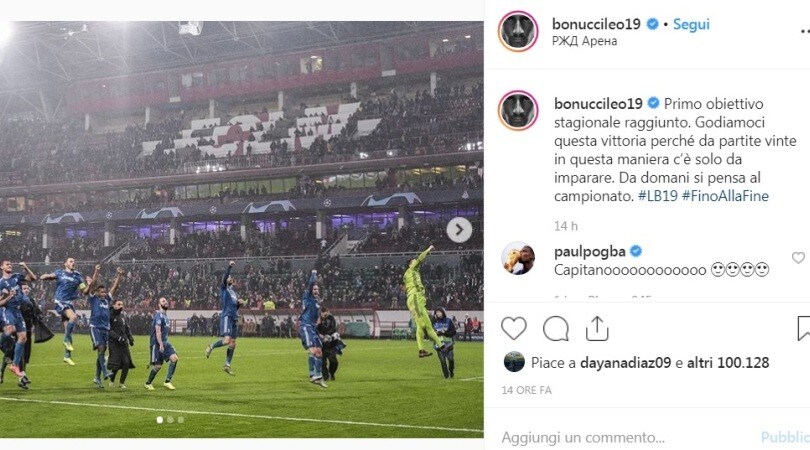Image resolution: width=810 pixels, height=450 pixels.
Task: Click the Segui follow button
Action: pyautogui.click(x=691, y=24)
